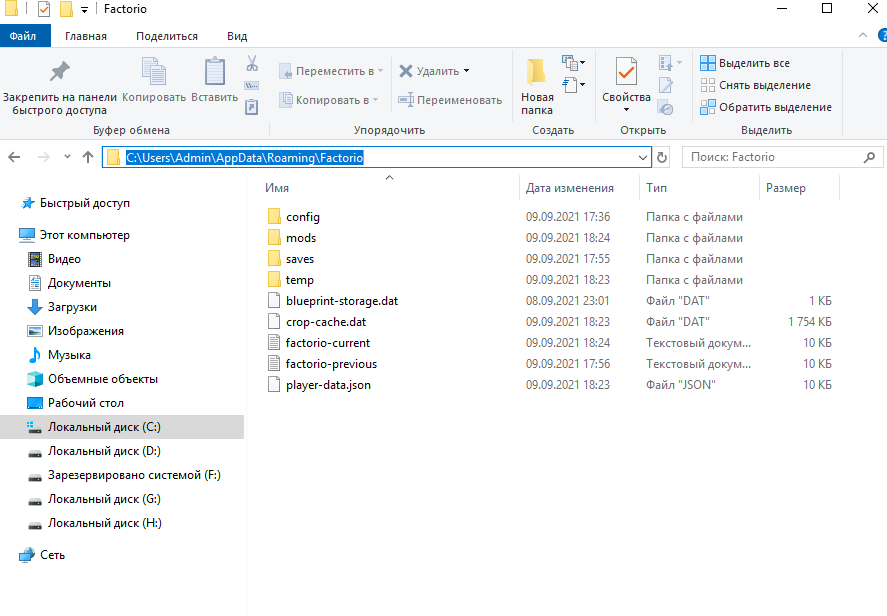Switch to the Вид ribbon tab

(237, 36)
